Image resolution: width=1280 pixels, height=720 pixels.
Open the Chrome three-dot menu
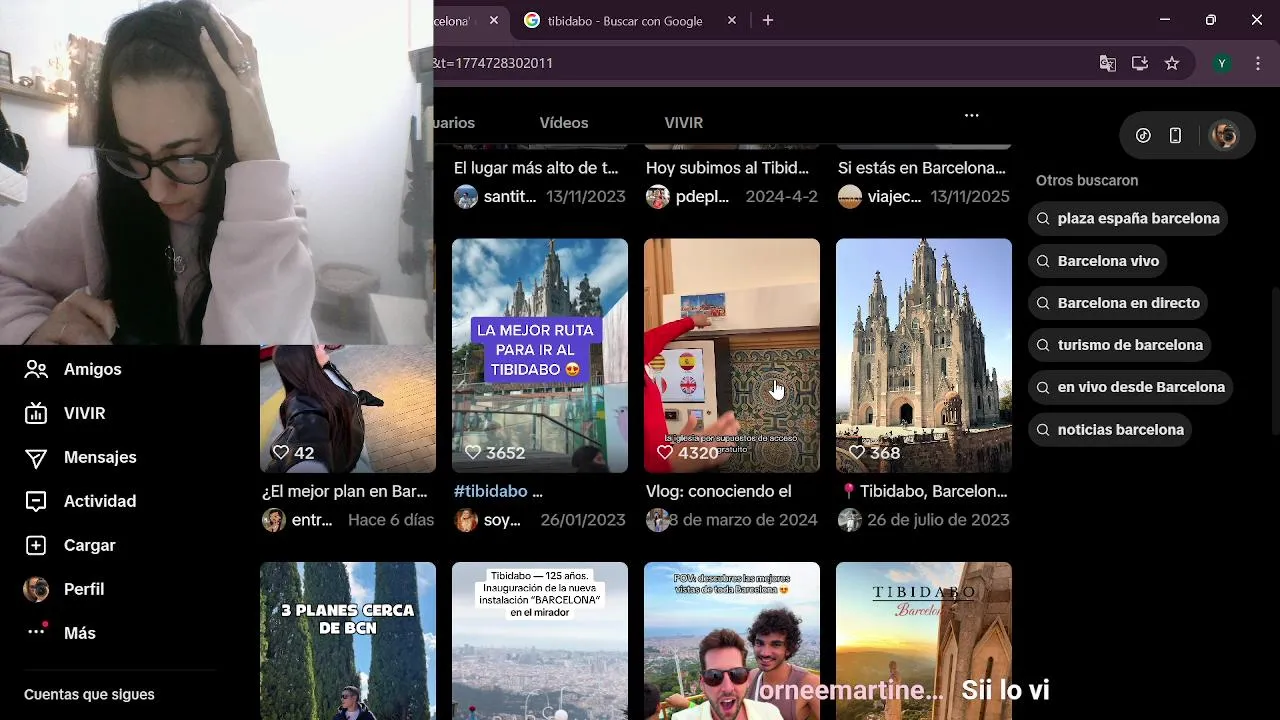[x=1258, y=63]
